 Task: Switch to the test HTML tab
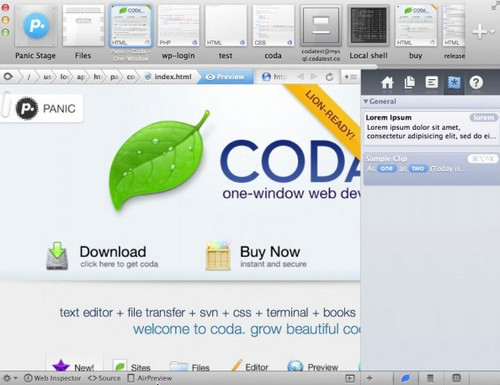coord(226,32)
